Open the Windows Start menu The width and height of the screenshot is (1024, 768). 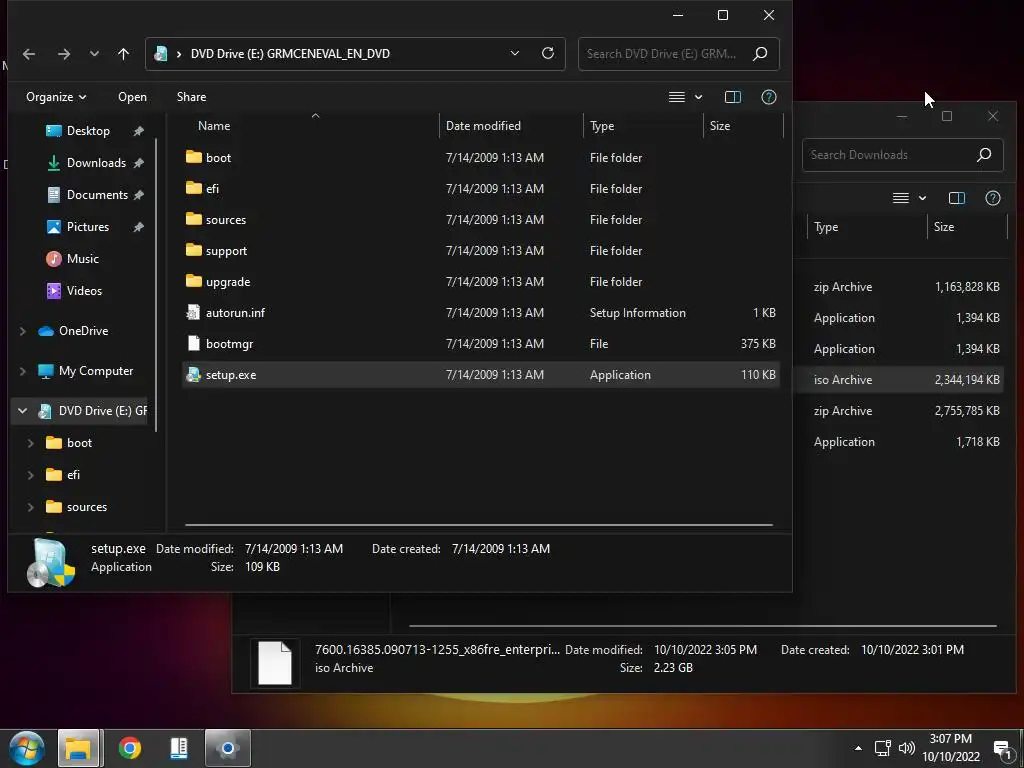(26, 748)
